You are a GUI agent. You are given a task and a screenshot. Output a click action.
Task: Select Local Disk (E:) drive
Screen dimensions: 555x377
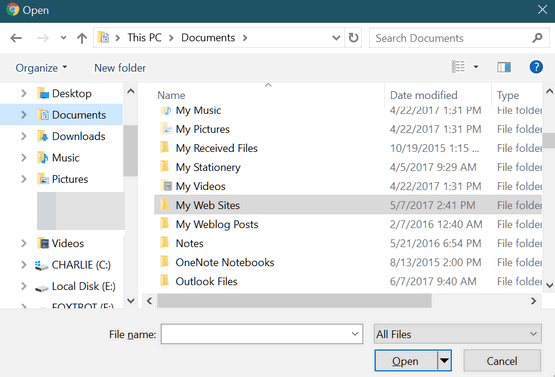84,286
